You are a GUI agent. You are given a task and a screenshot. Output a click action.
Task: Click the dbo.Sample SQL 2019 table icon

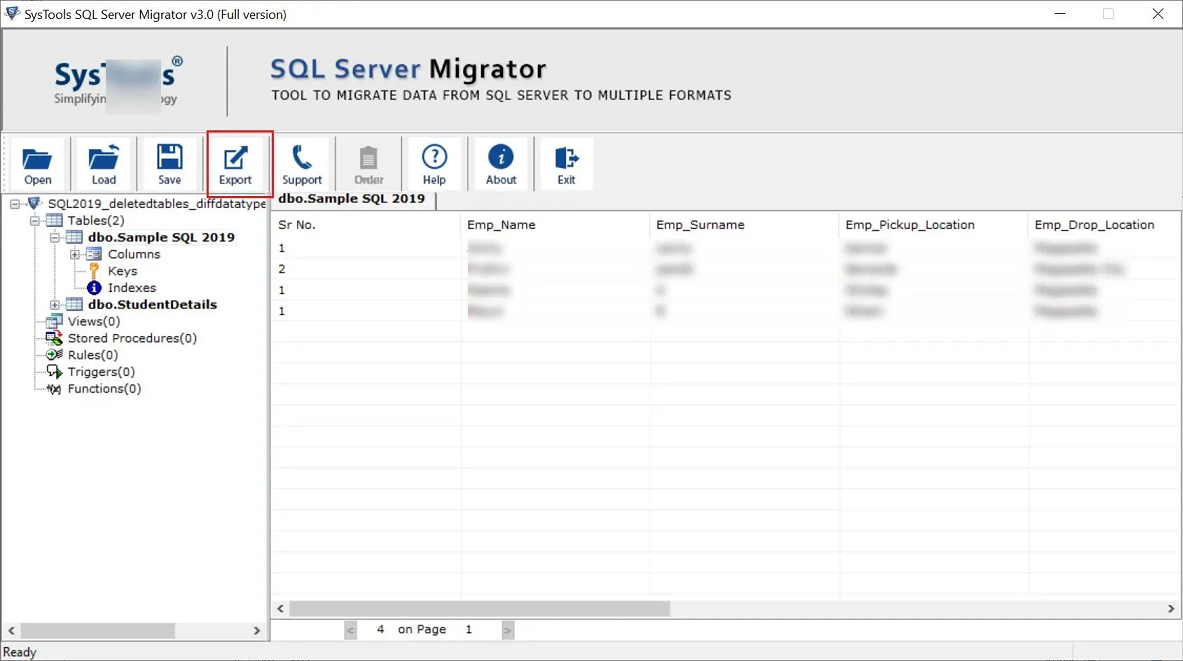tap(74, 237)
